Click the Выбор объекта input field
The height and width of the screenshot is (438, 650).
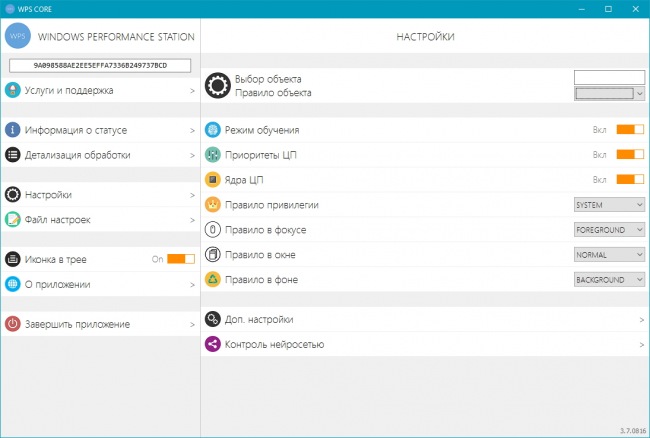[609, 77]
